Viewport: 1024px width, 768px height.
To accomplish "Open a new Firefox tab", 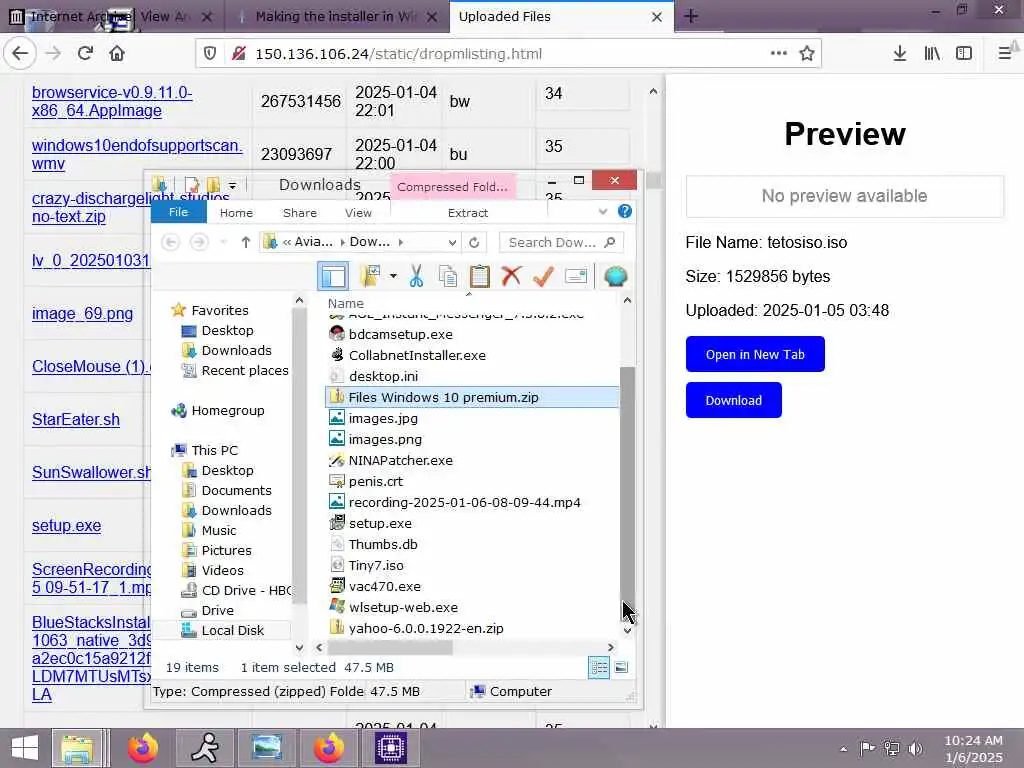I will click(691, 17).
